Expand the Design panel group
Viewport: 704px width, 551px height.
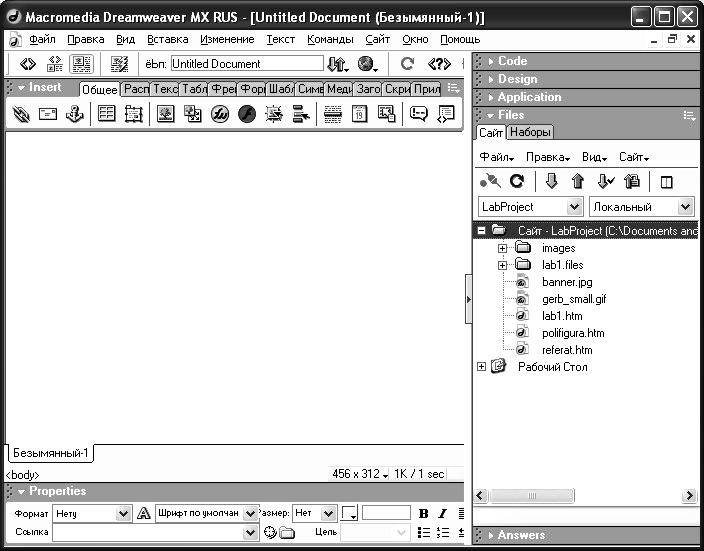pyautogui.click(x=491, y=79)
